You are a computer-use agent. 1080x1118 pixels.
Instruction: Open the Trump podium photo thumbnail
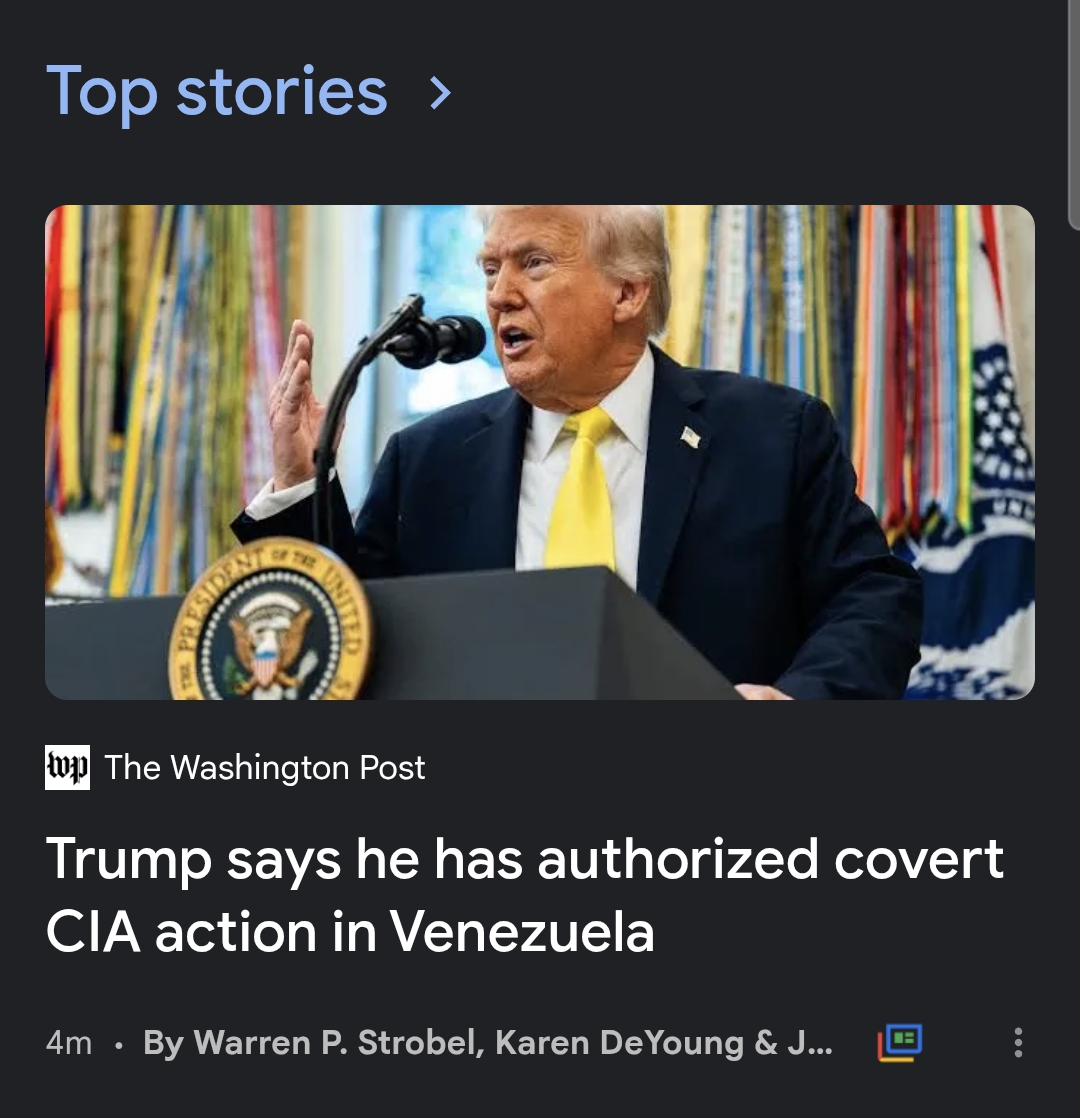(540, 452)
